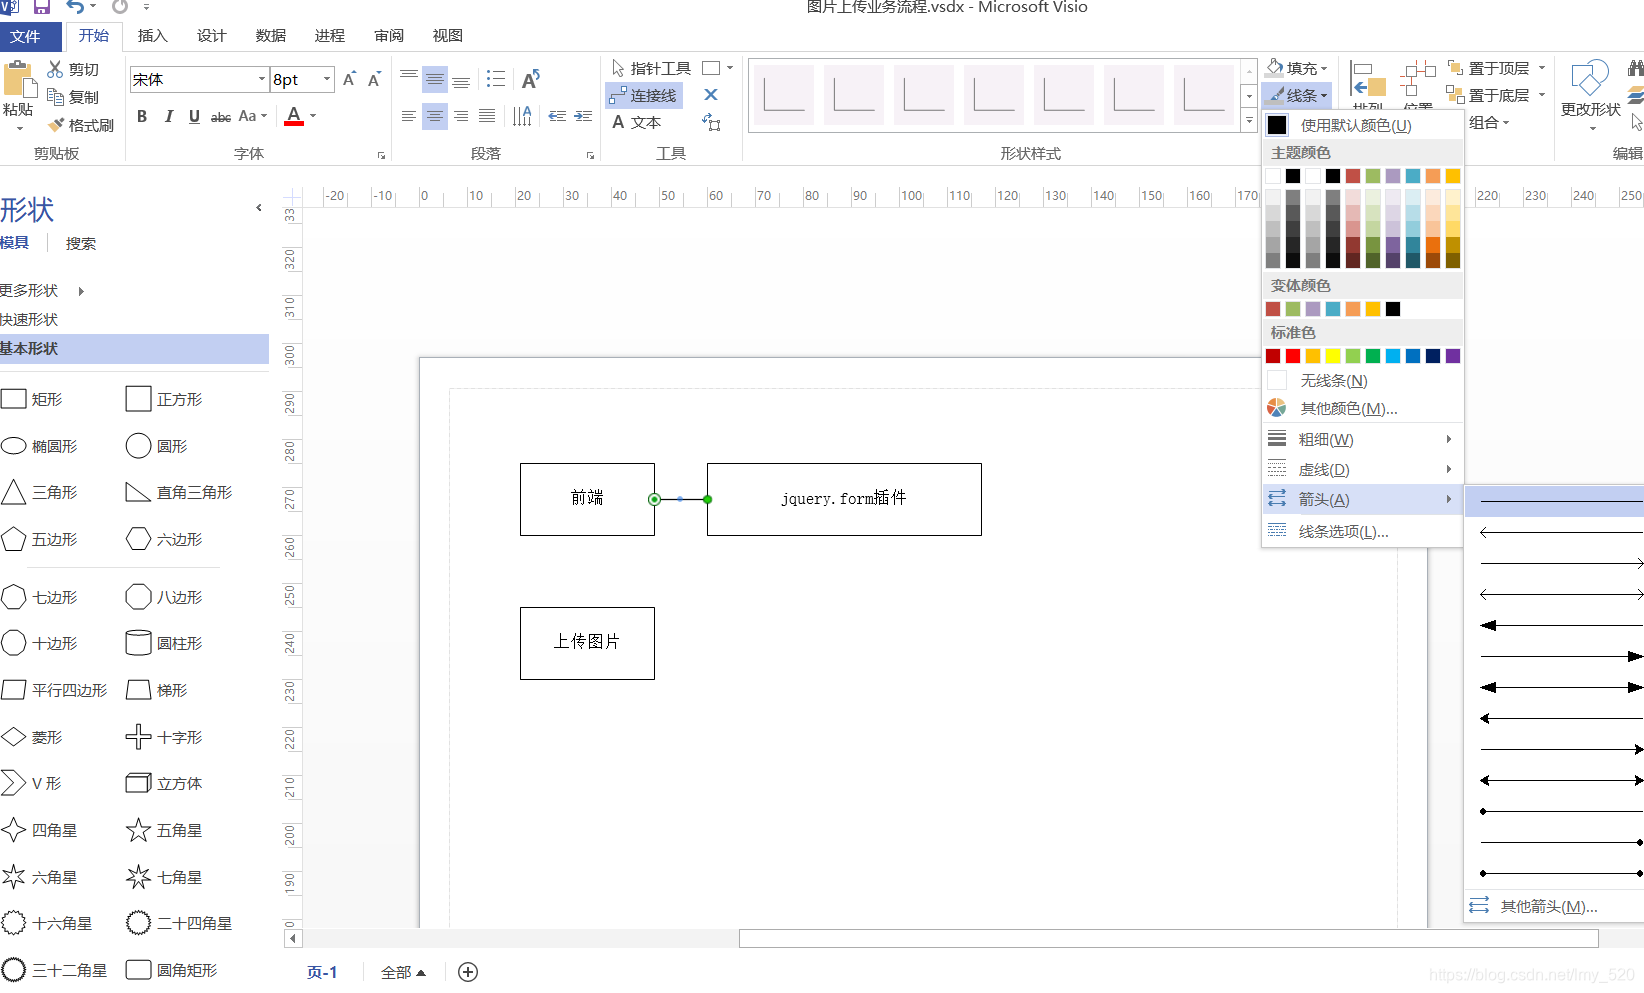The height and width of the screenshot is (993, 1644).
Task: Open More Colors (其他颜色) dialog
Action: 1362,408
